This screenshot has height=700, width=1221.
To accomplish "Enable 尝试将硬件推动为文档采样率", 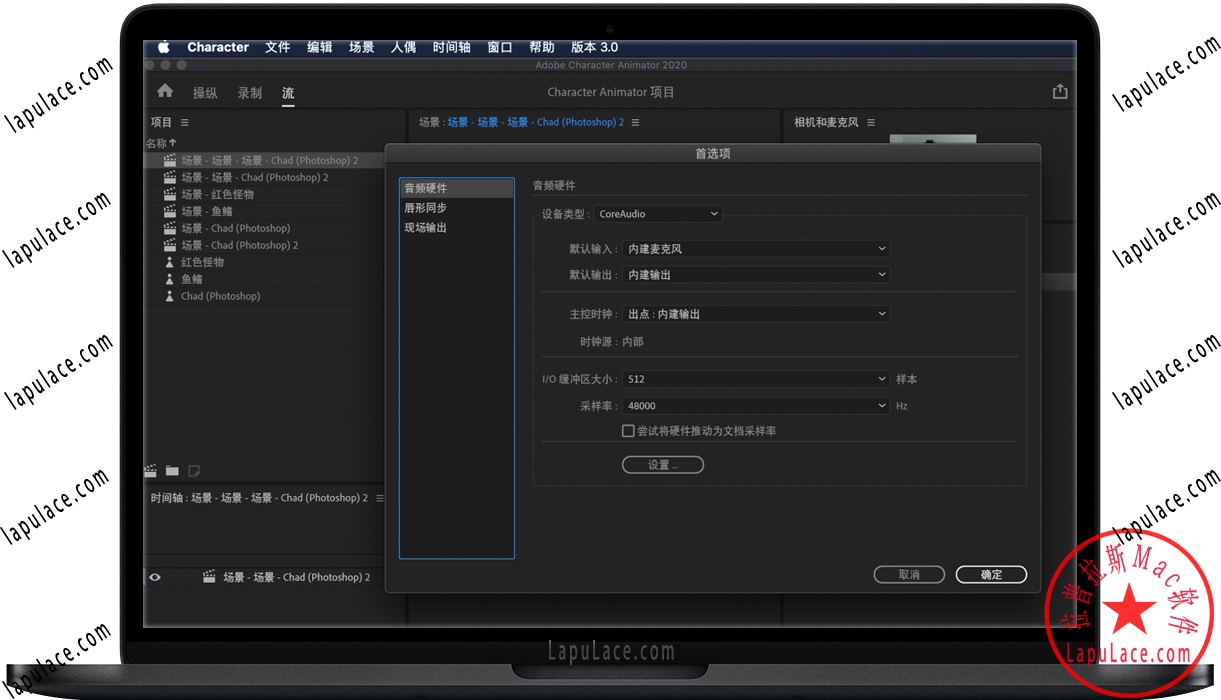I will (629, 430).
